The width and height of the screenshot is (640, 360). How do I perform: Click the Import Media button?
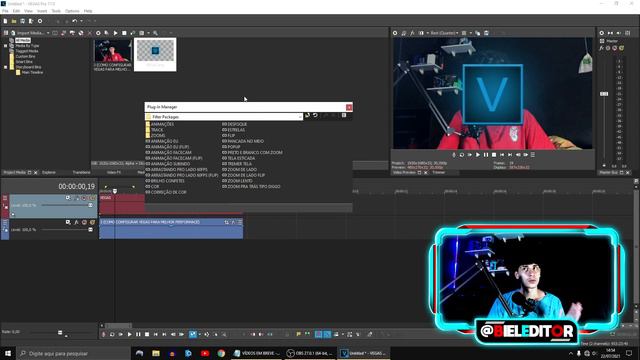(27, 33)
